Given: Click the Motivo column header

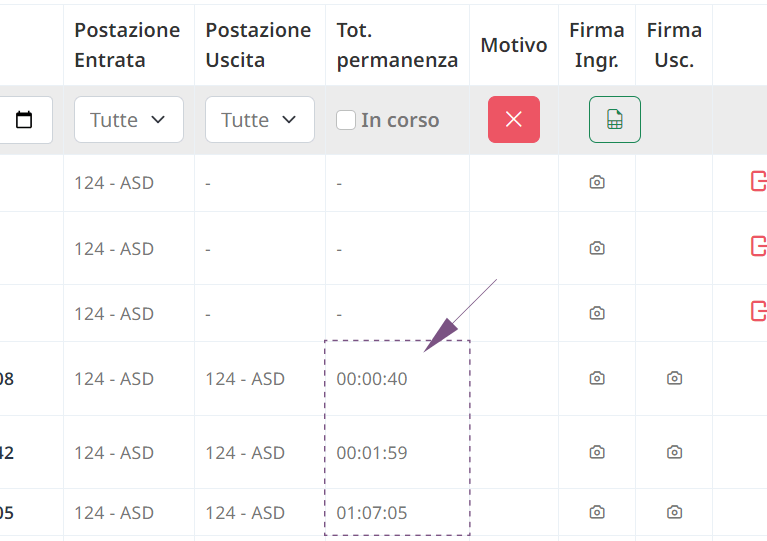Looking at the screenshot, I should [x=514, y=45].
